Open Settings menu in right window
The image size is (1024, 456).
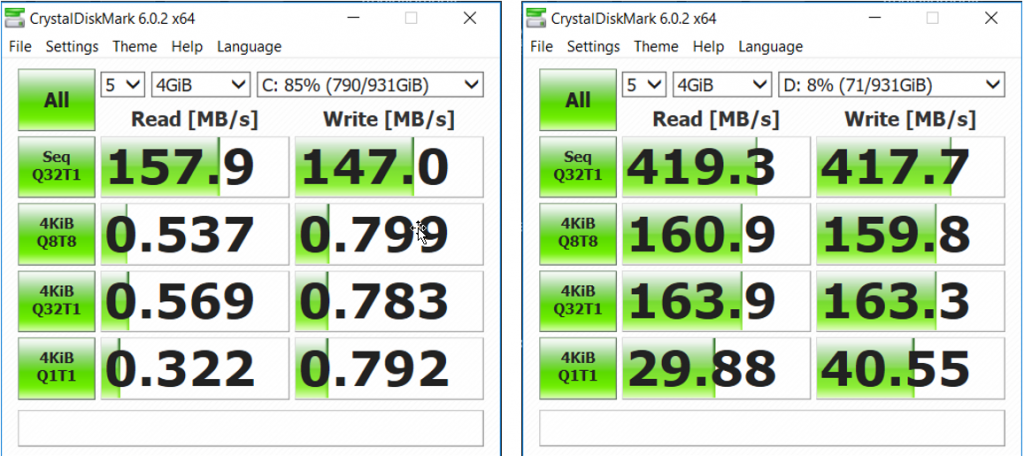pyautogui.click(x=593, y=47)
